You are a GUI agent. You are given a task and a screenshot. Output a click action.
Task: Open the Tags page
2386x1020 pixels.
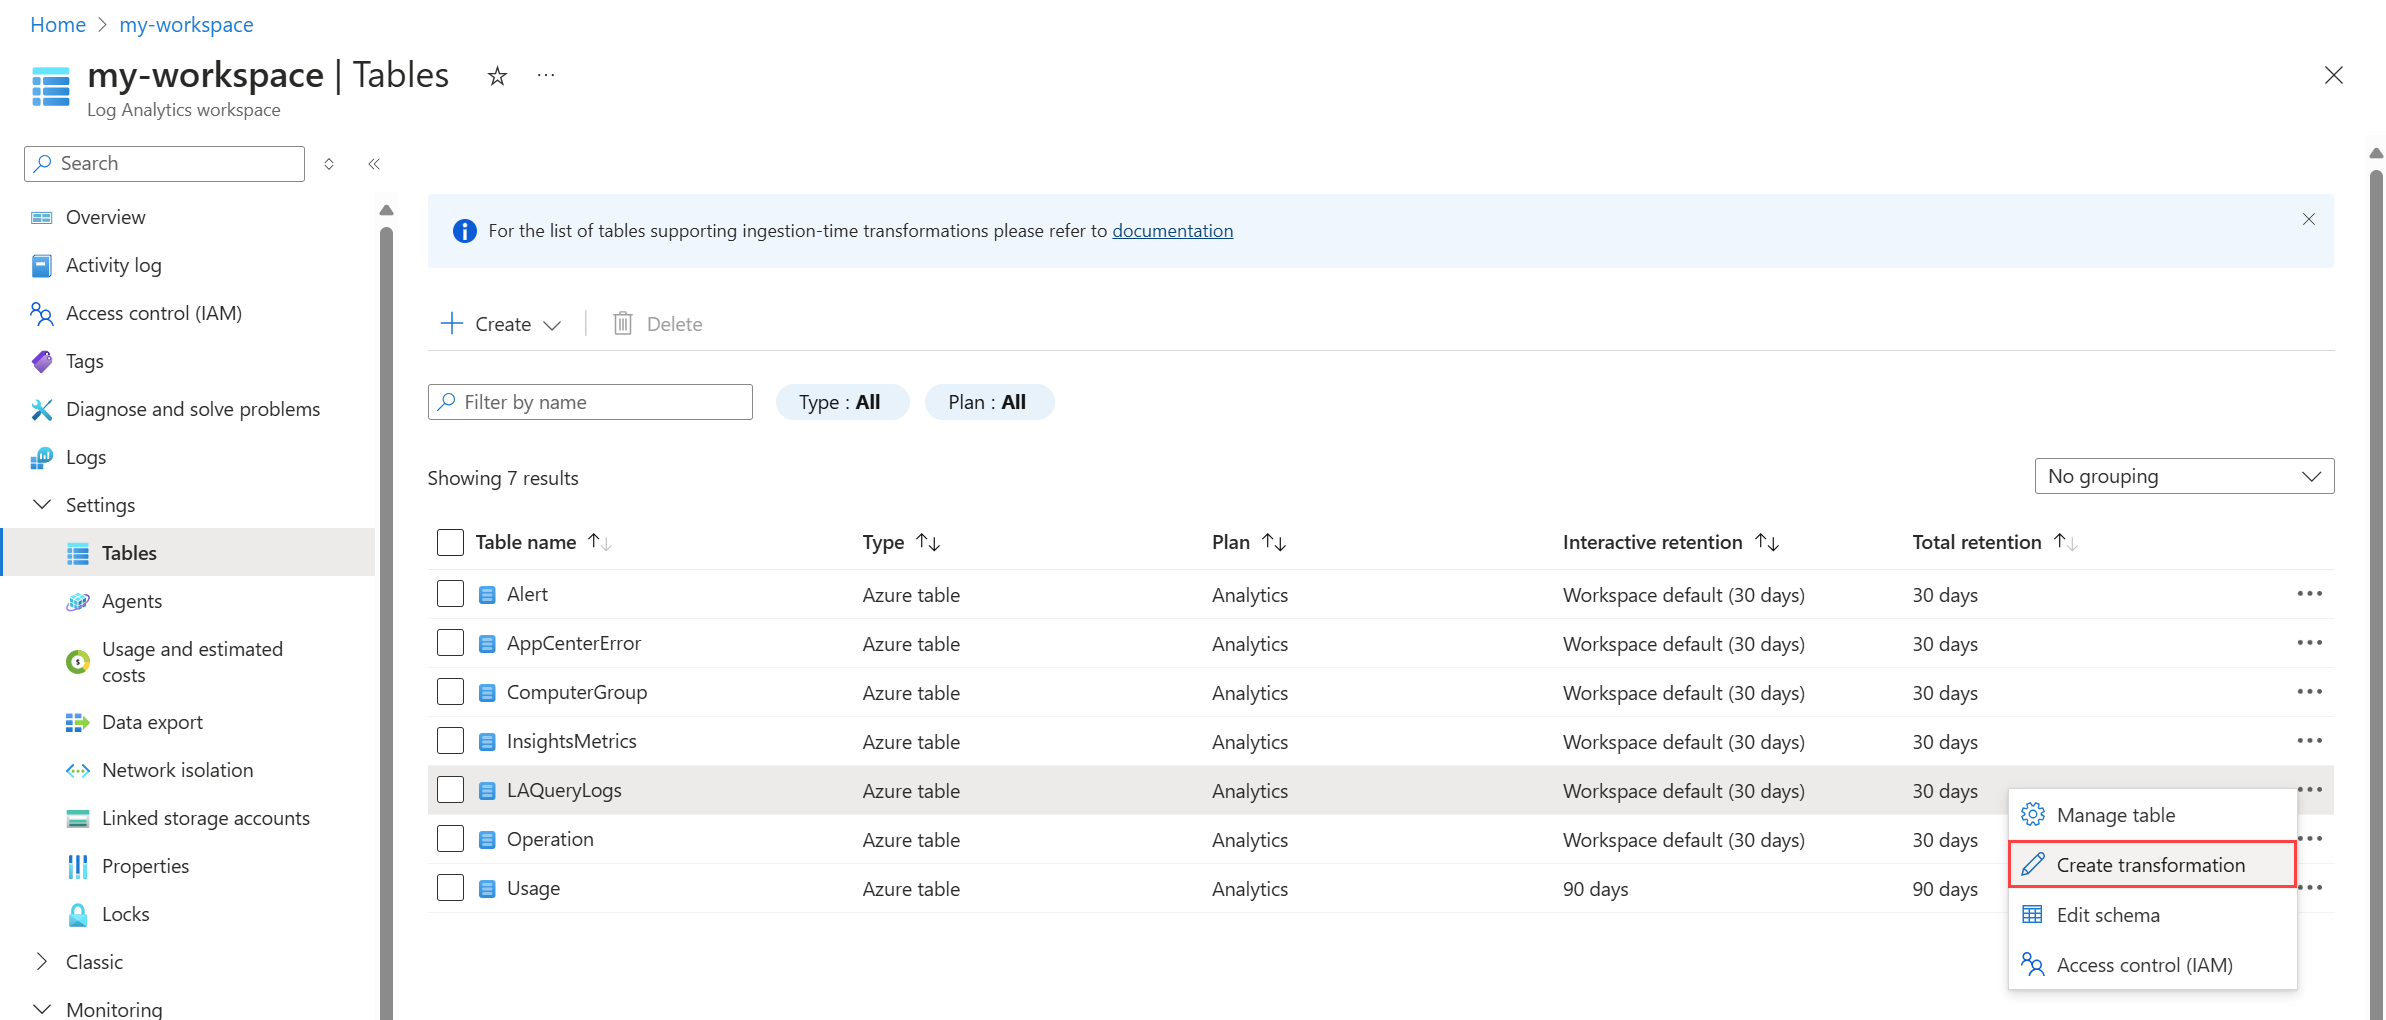point(85,361)
